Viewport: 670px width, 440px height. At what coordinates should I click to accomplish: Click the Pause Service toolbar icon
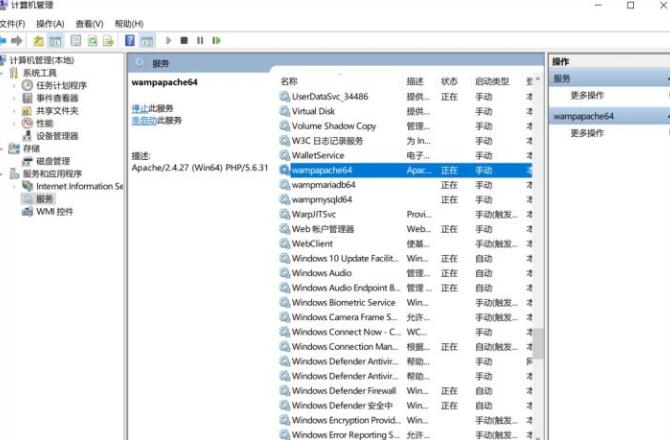tap(200, 41)
